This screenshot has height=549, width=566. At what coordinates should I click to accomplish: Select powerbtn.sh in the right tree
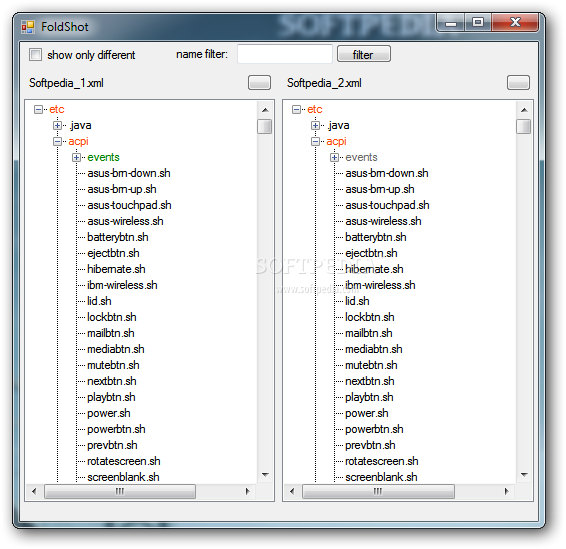[374, 429]
